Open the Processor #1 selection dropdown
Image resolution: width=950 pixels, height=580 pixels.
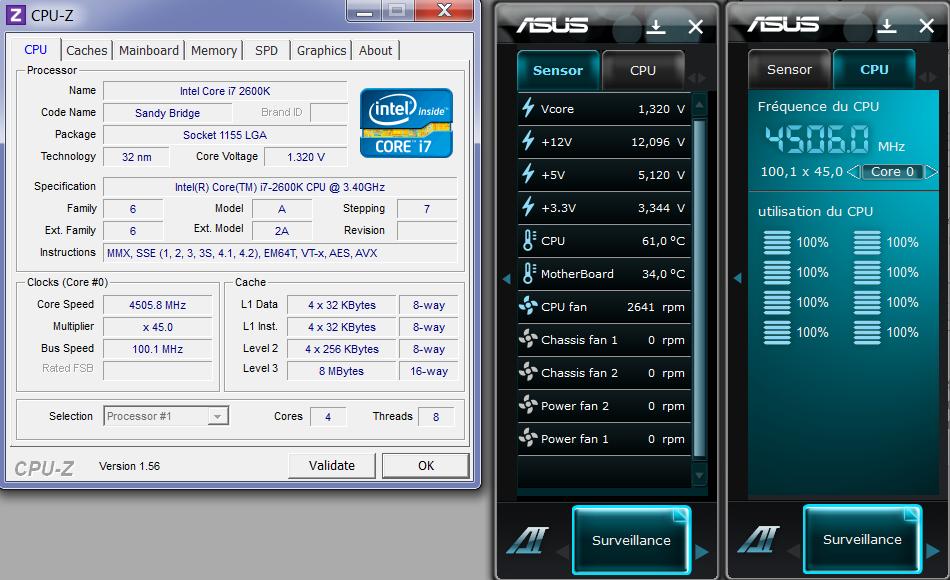coord(166,416)
